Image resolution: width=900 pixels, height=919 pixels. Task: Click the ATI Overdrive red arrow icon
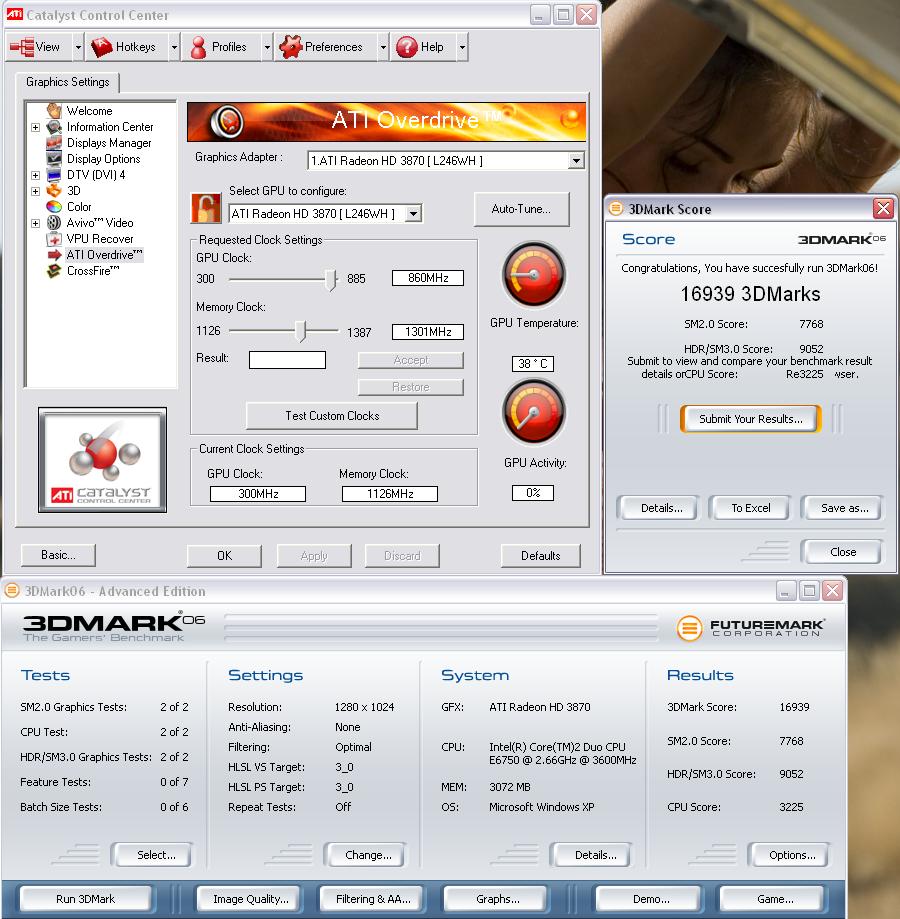[54, 254]
